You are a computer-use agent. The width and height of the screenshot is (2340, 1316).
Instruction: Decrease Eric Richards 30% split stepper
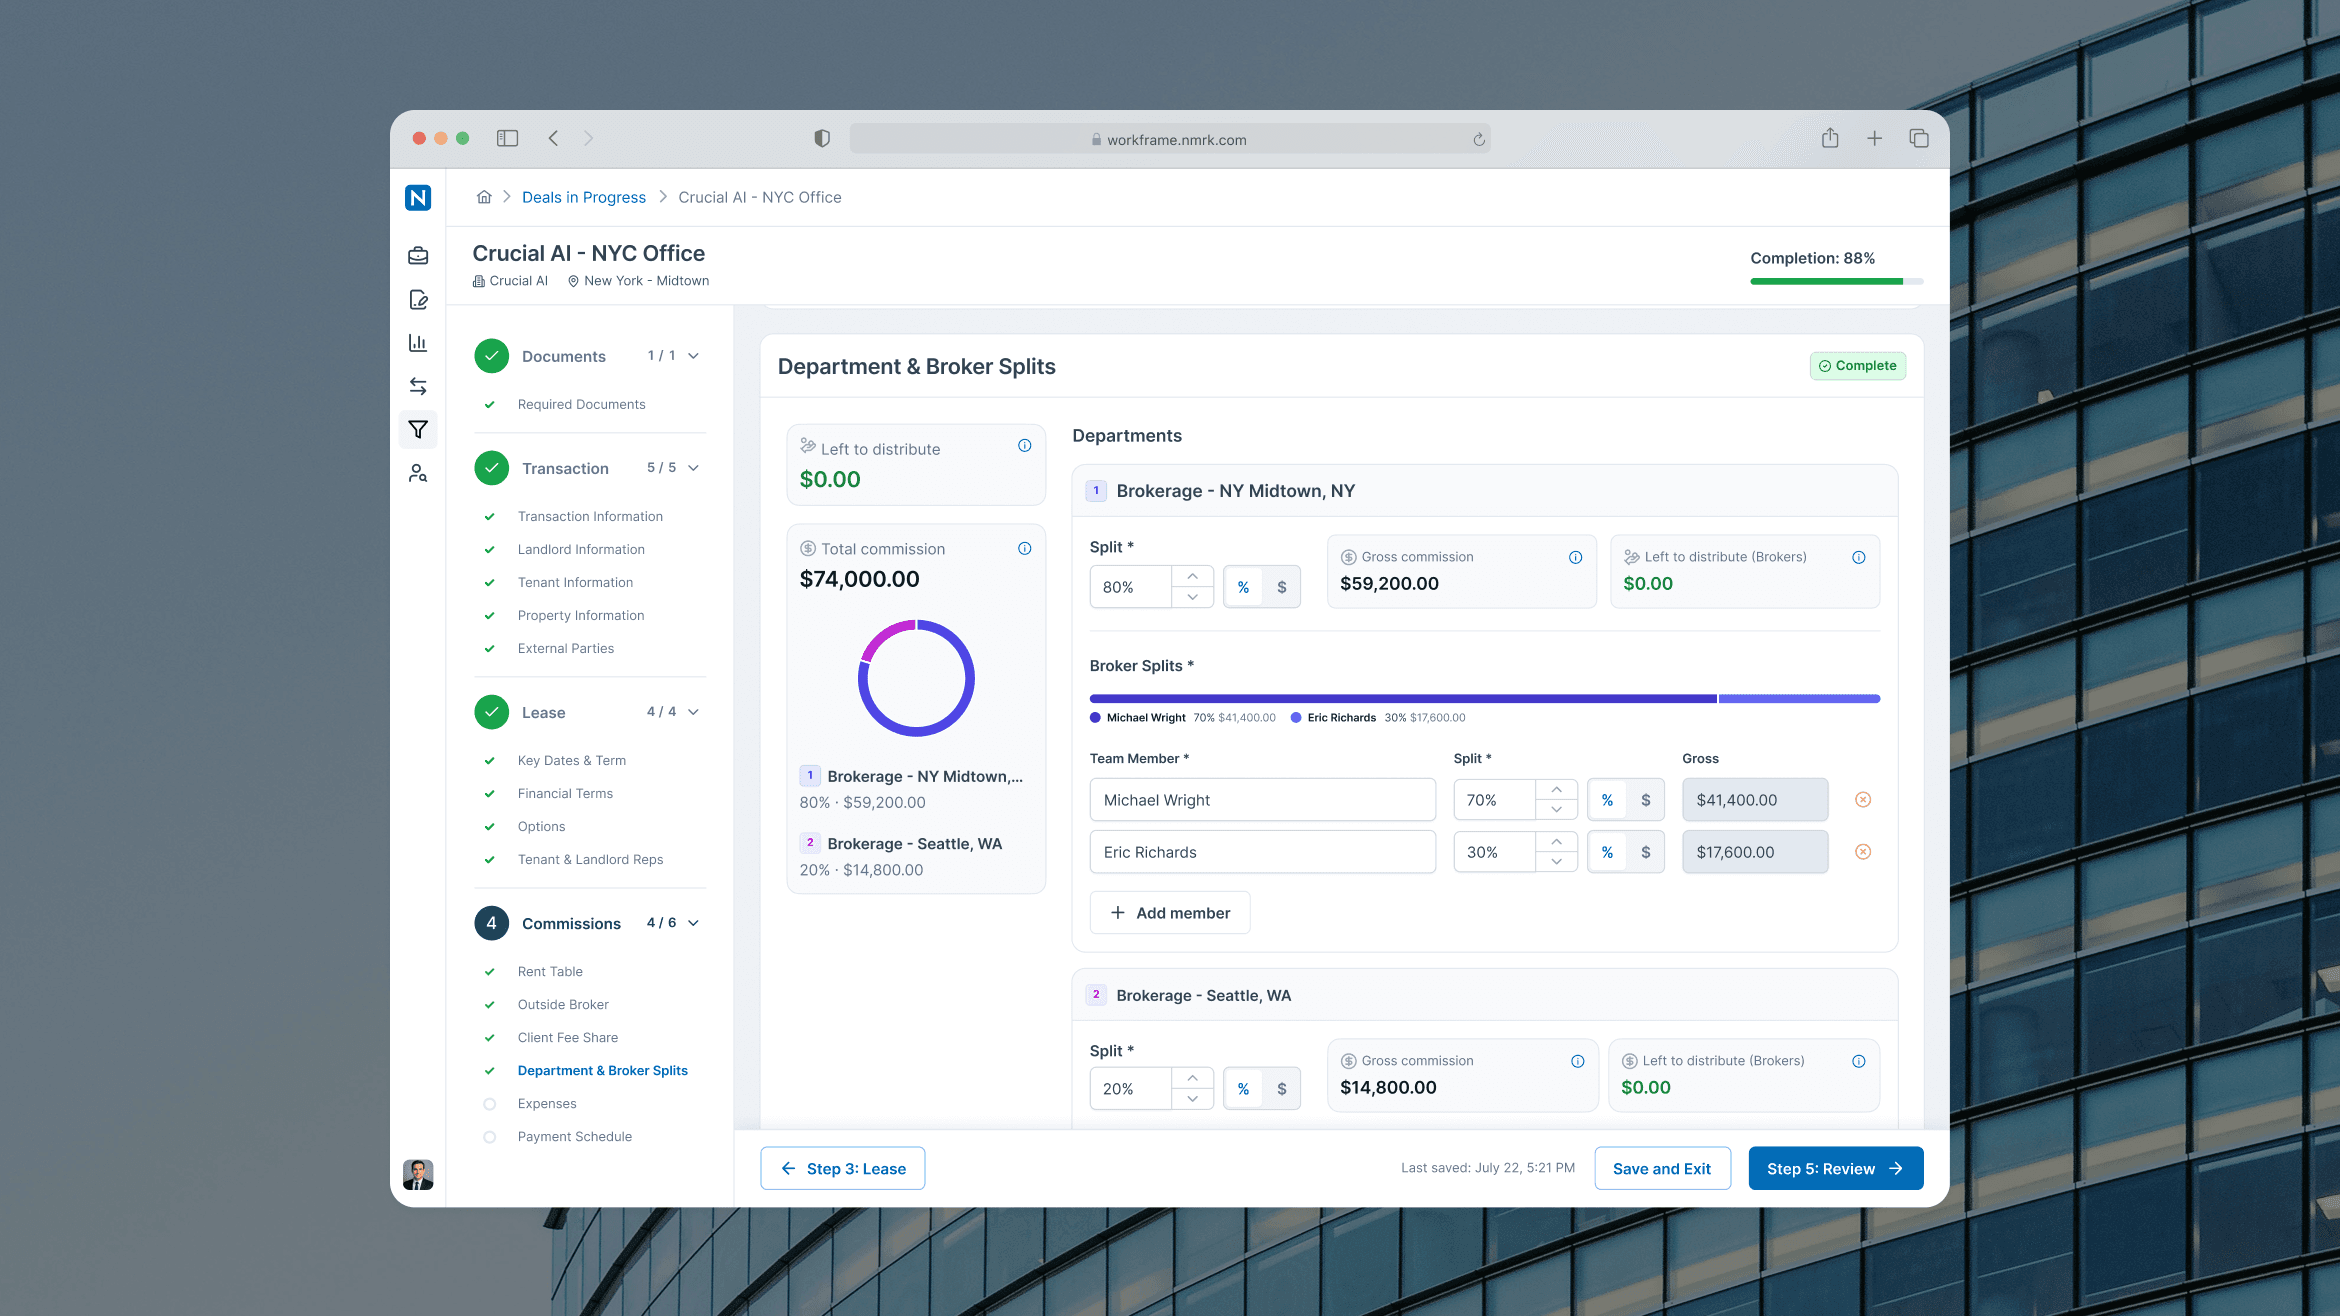(1556, 862)
